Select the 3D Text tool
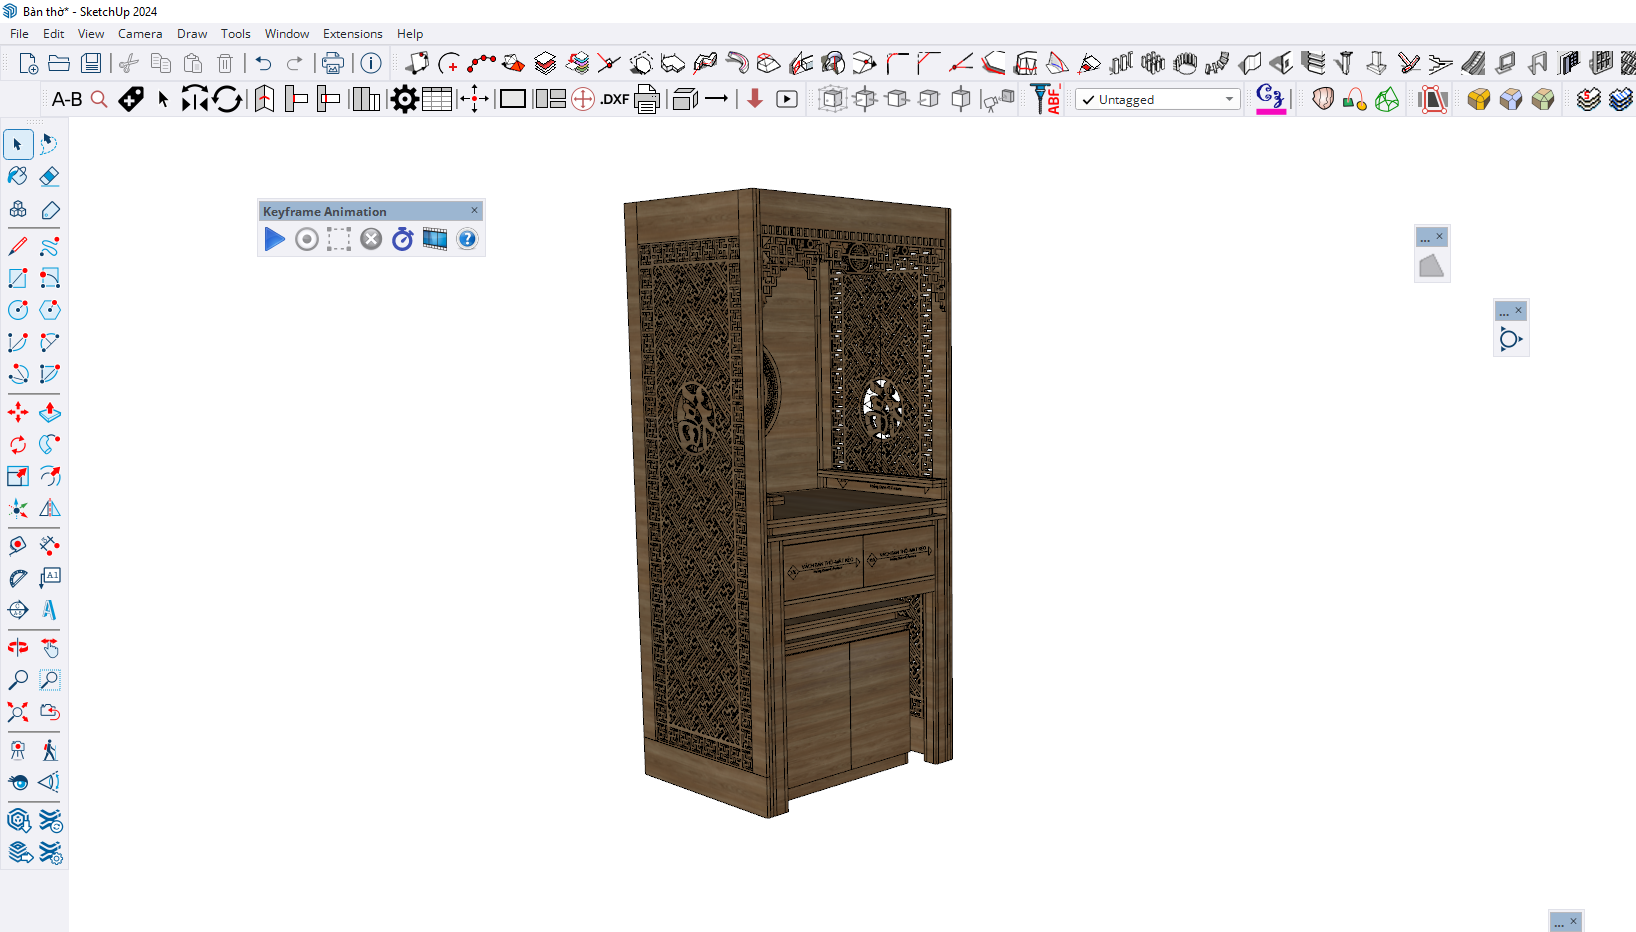Viewport: 1636px width, 932px height. [49, 610]
